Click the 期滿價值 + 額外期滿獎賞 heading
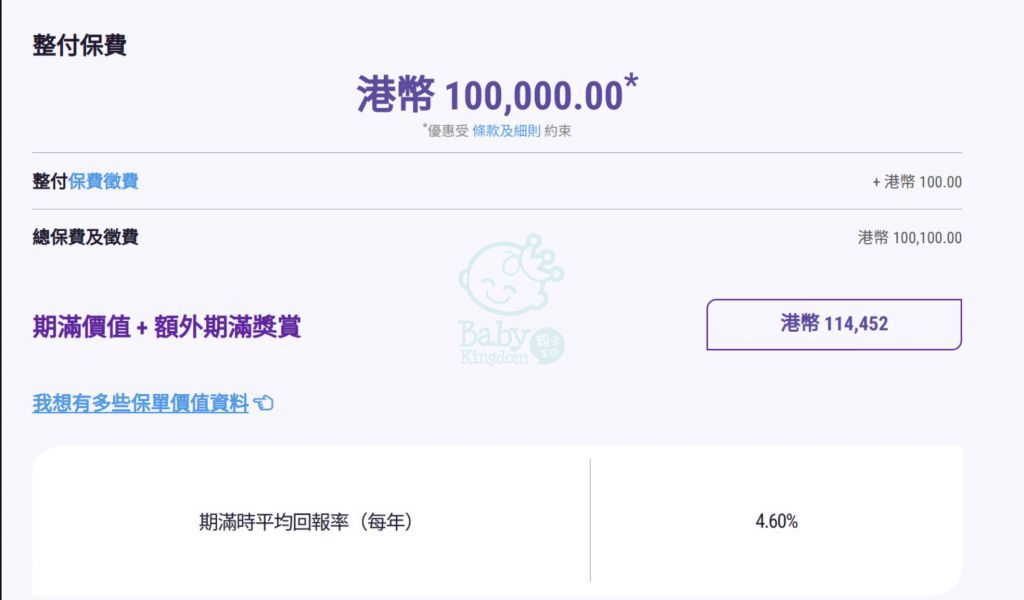The width and height of the screenshot is (1024, 600). point(167,327)
